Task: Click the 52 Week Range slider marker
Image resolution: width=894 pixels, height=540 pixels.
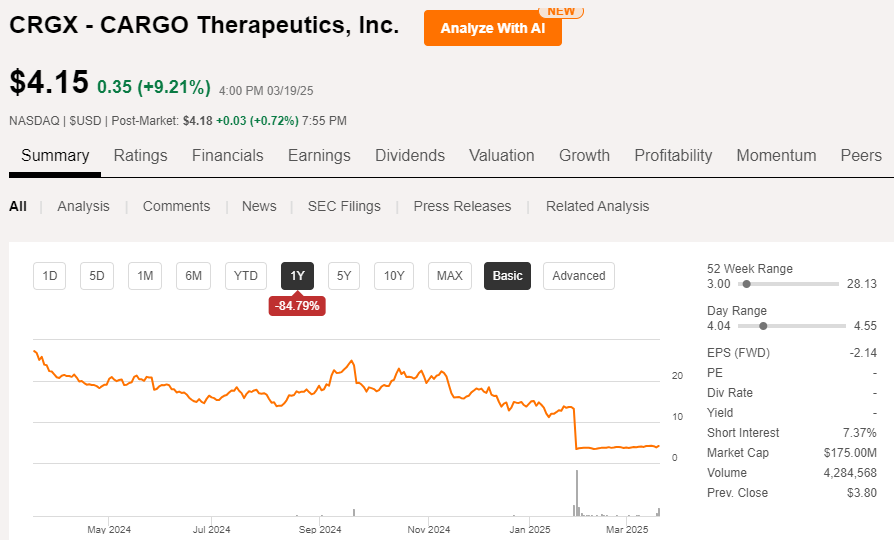Action: coord(746,285)
